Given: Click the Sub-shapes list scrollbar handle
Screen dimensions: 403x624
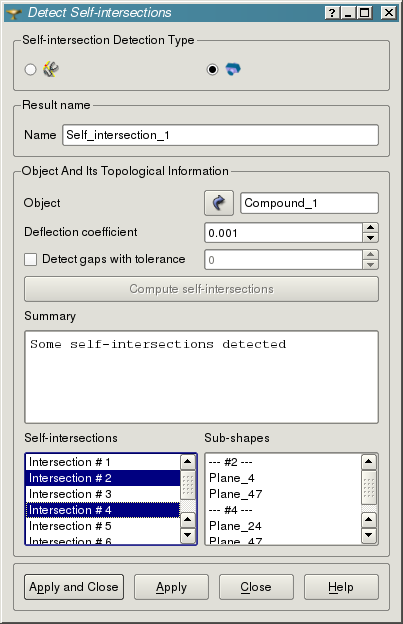Looking at the screenshot, I should (368, 488).
